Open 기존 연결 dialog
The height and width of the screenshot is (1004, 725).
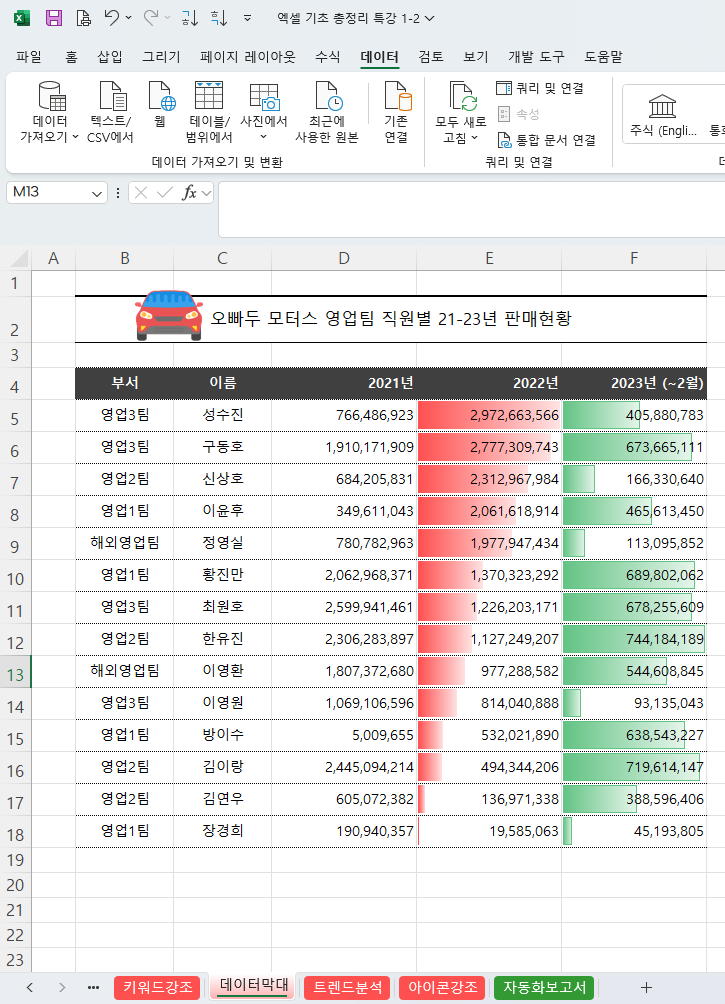click(396, 112)
